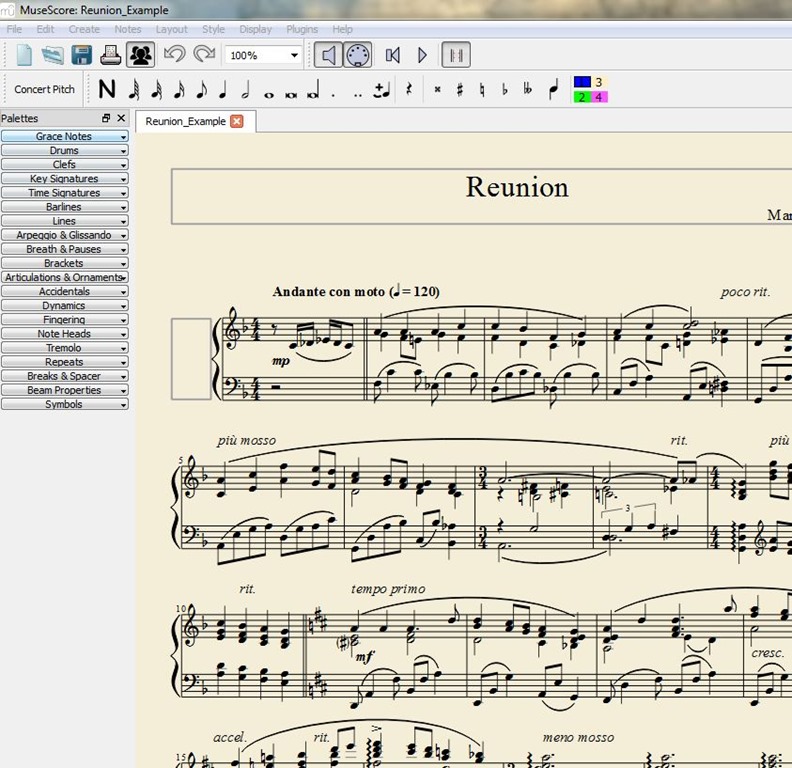The height and width of the screenshot is (768, 792).
Task: Click the undo arrow icon
Action: click(x=174, y=55)
